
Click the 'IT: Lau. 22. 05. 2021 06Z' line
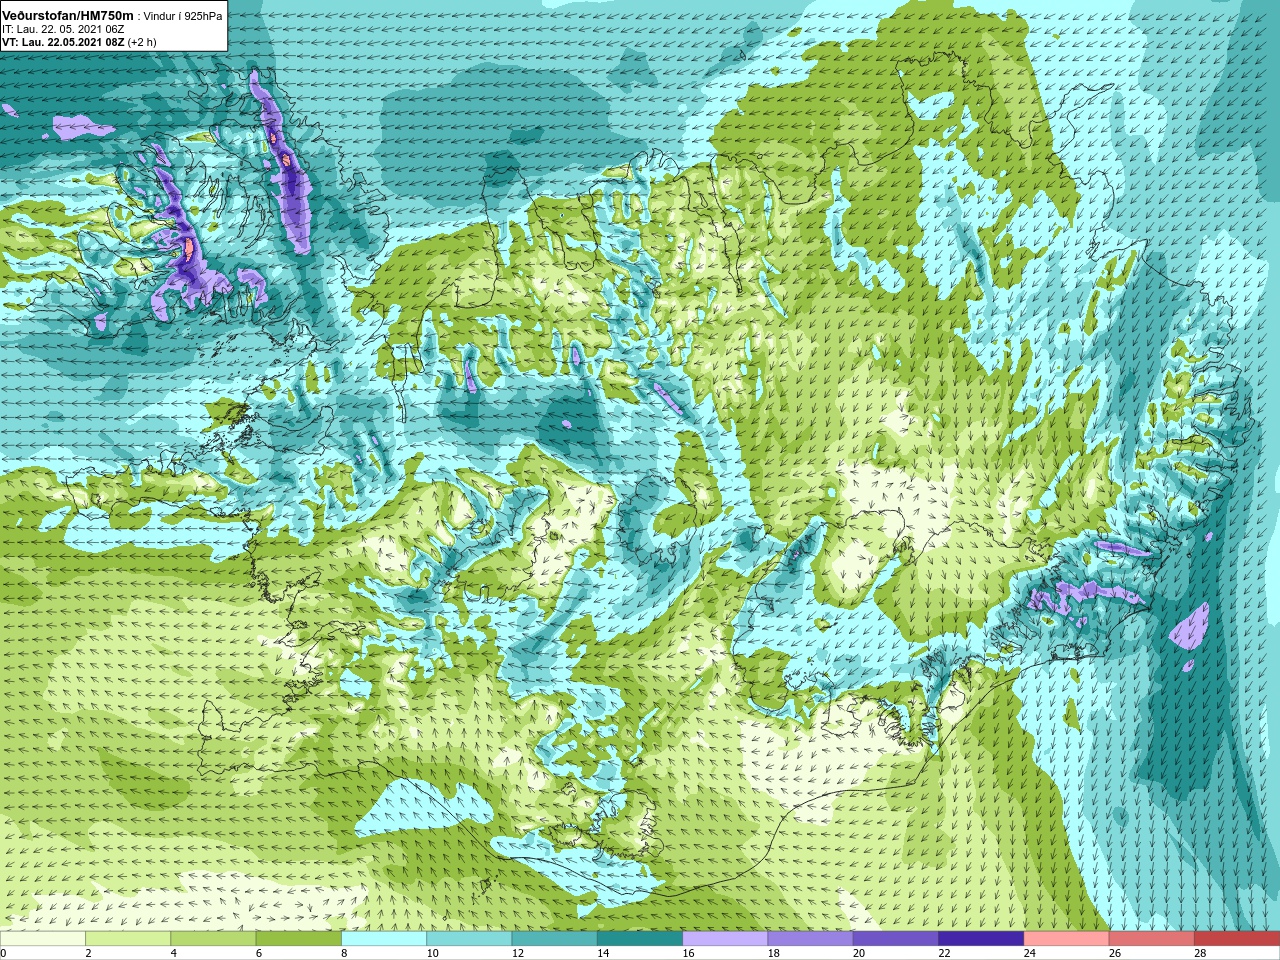[x=63, y=29]
